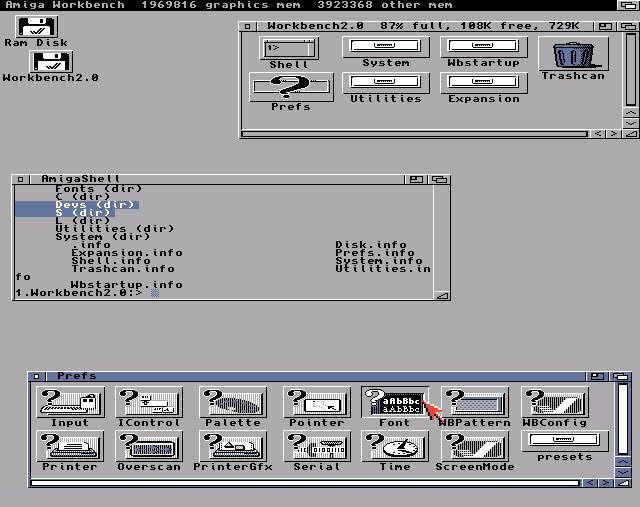Image resolution: width=640 pixels, height=507 pixels.
Task: Click "Devs (dir)" in the shell output
Action: 95,205
